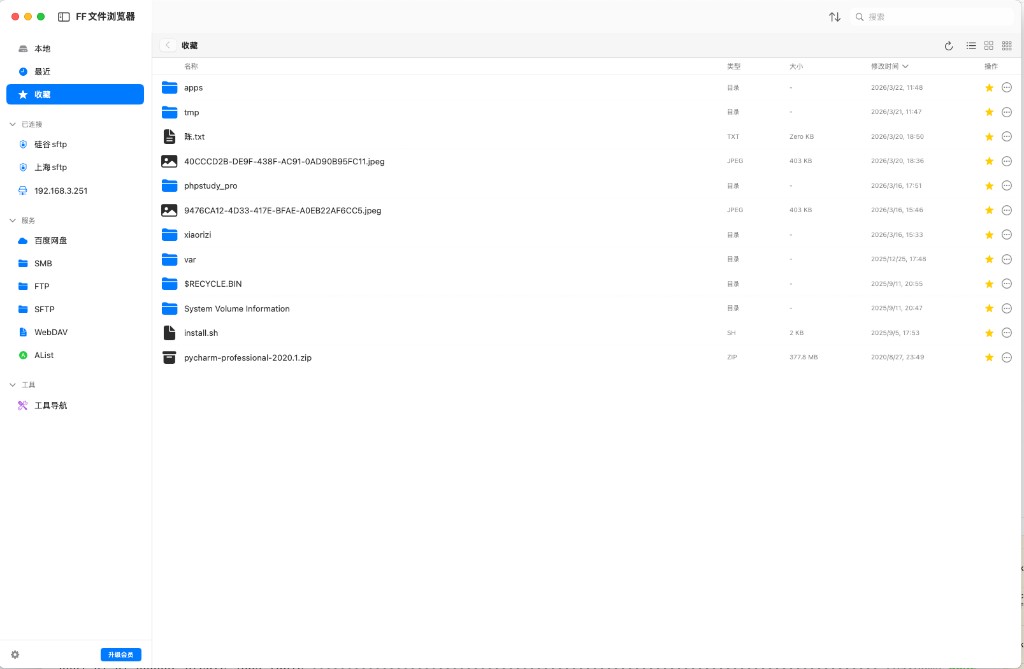Open the transfer queue arrows icon
This screenshot has height=669, width=1024.
834,17
